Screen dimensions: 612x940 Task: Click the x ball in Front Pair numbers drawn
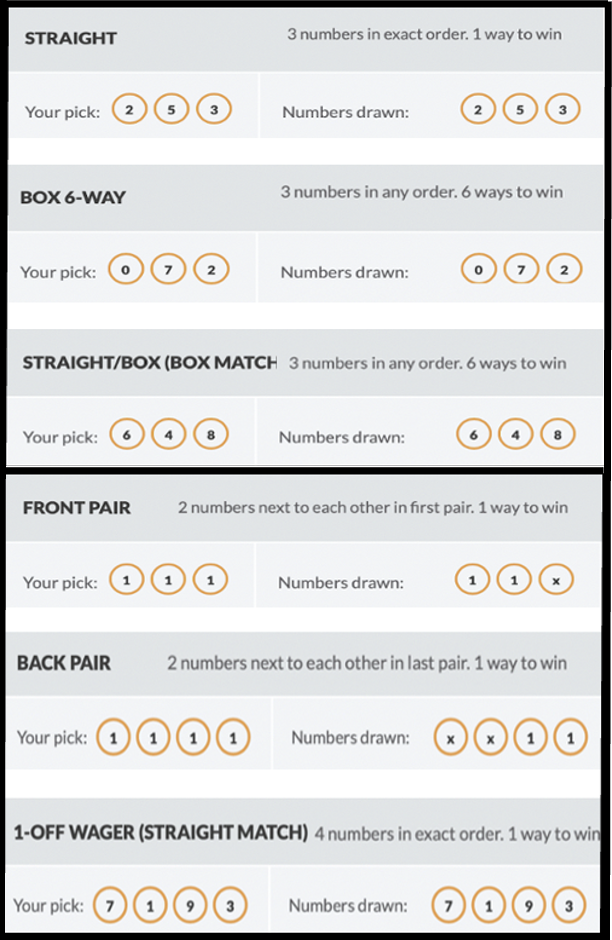[556, 580]
